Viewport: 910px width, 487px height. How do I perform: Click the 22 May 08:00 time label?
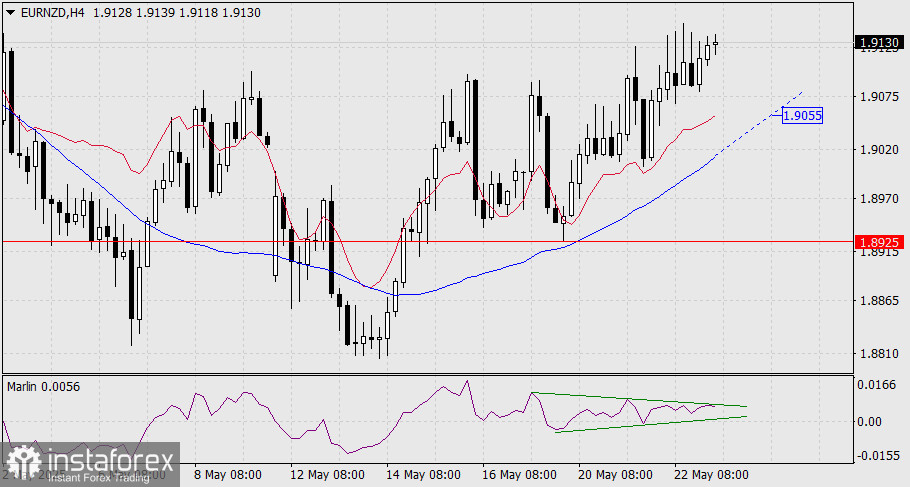point(711,475)
